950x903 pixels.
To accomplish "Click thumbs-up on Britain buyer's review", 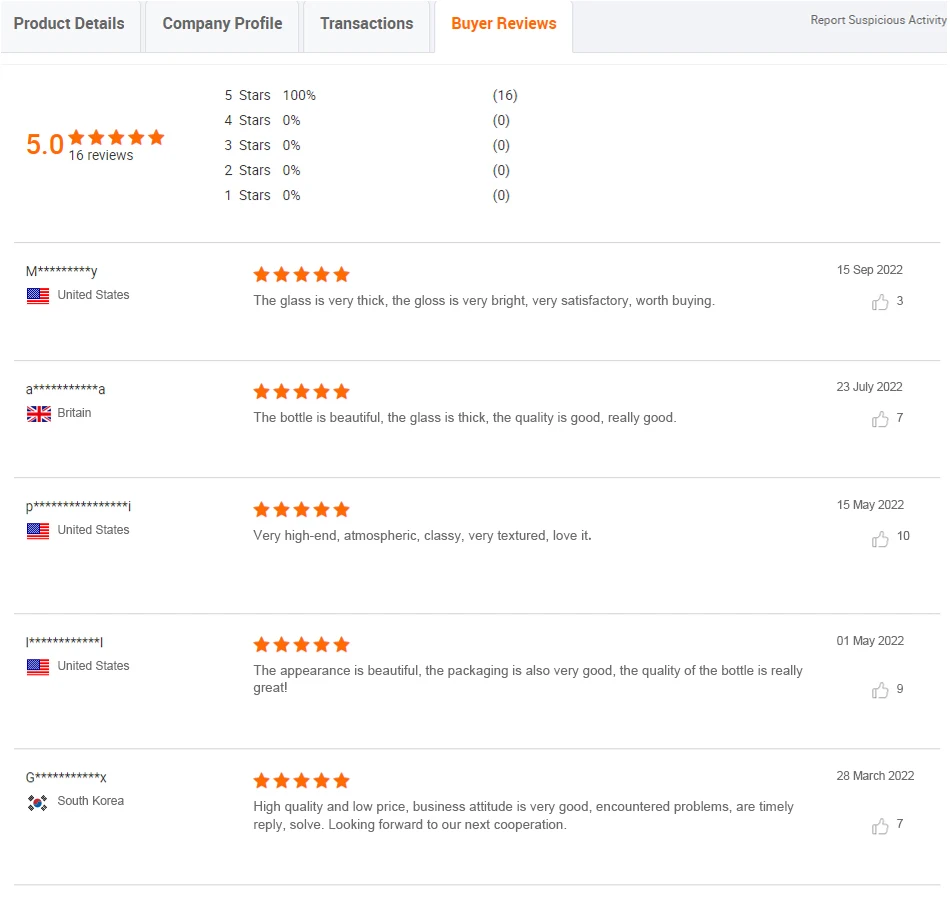I will point(880,419).
